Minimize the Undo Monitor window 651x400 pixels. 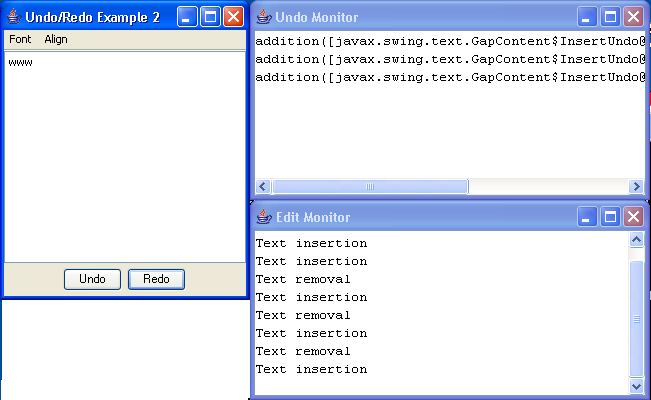[587, 17]
